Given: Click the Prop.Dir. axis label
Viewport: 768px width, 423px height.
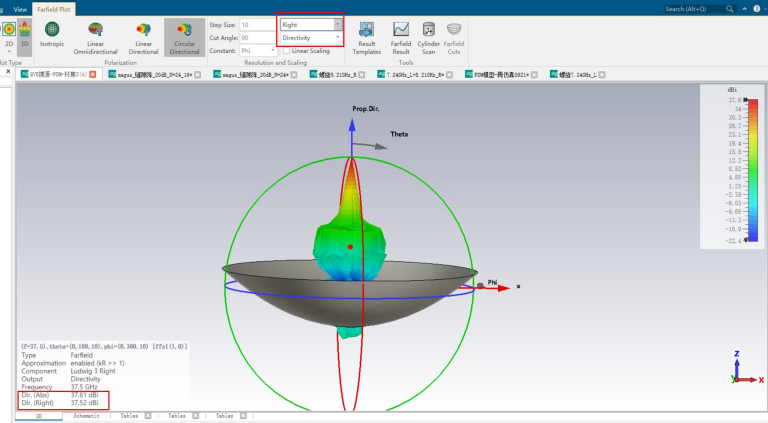Looking at the screenshot, I should pyautogui.click(x=366, y=109).
